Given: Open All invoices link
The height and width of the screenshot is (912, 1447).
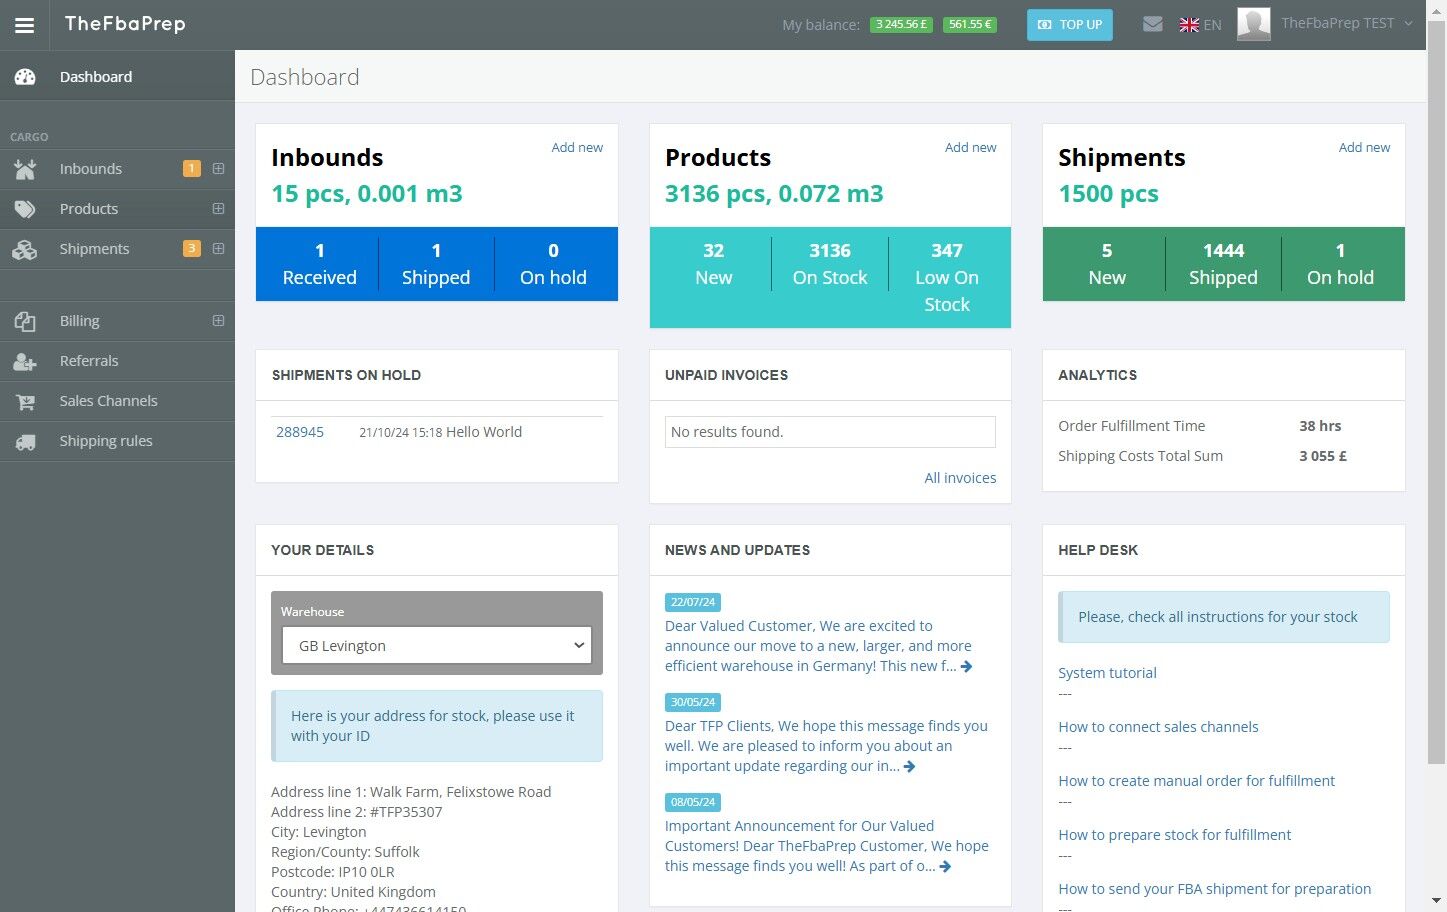Looking at the screenshot, I should pos(960,478).
